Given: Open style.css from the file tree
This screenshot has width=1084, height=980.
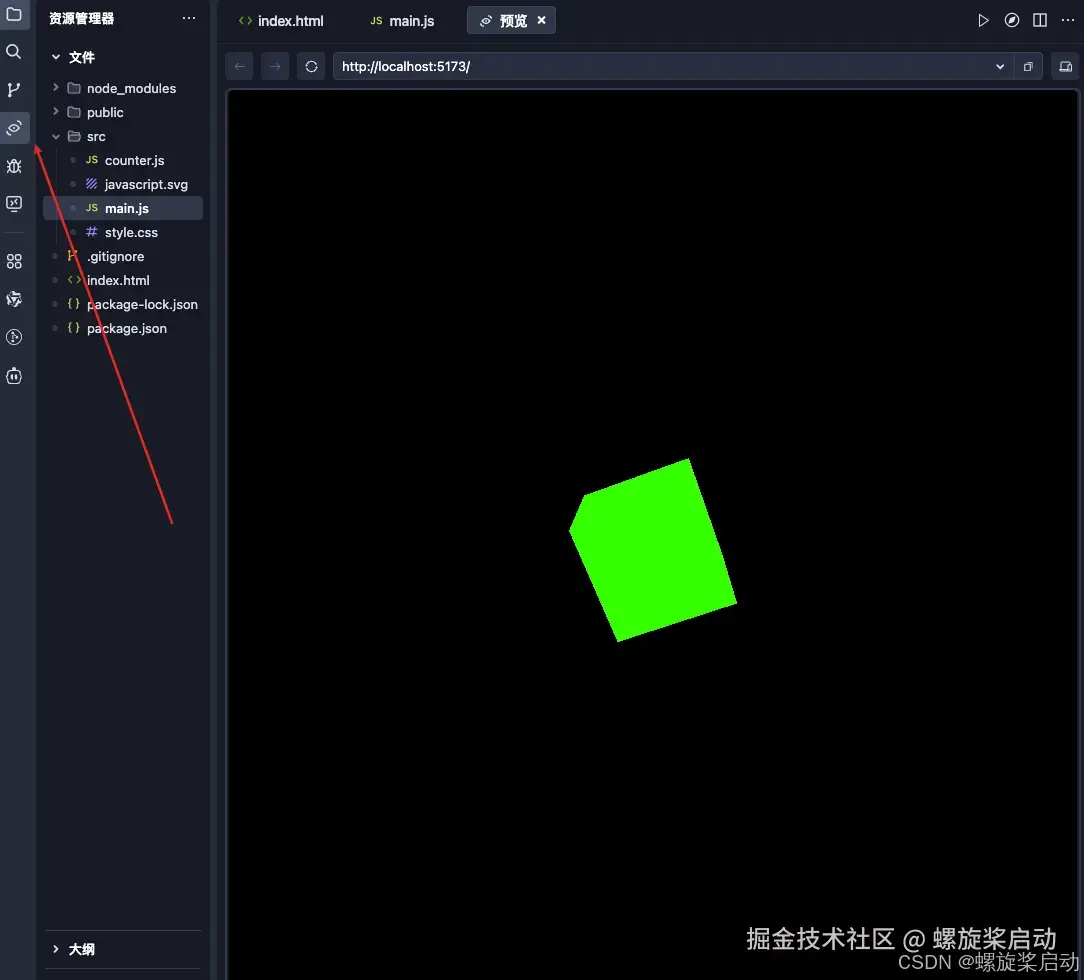Looking at the screenshot, I should (x=132, y=232).
